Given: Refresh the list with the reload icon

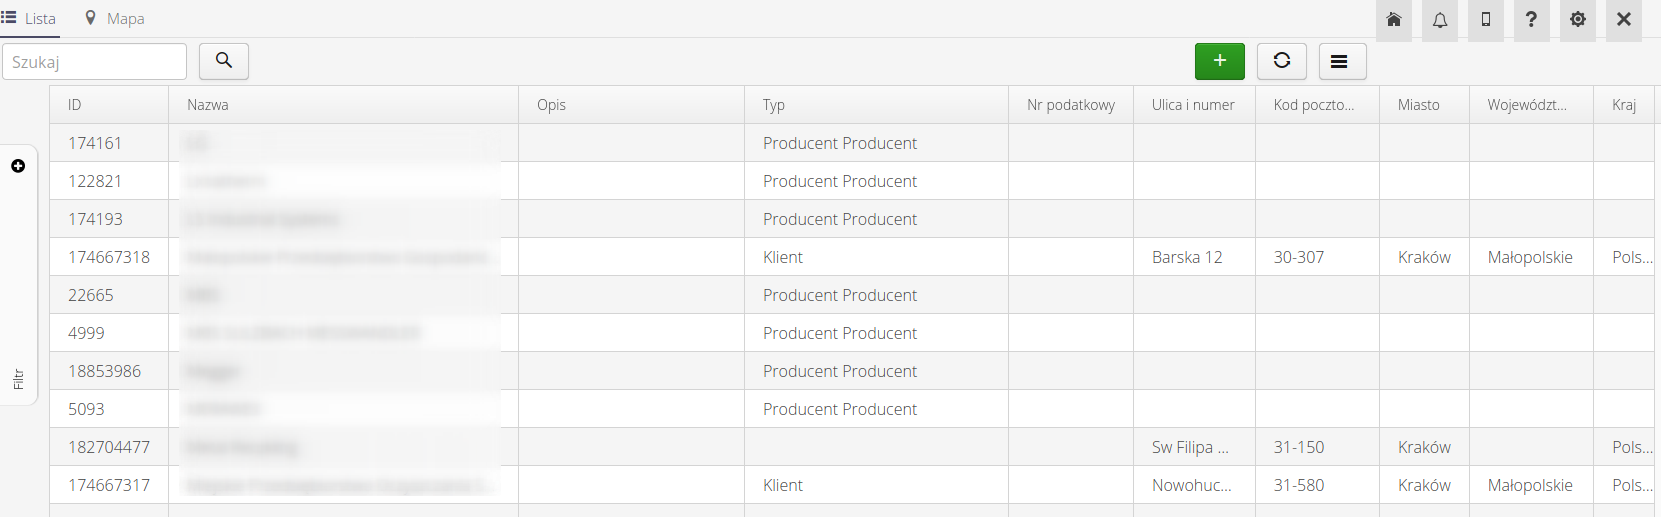Looking at the screenshot, I should click(1282, 61).
